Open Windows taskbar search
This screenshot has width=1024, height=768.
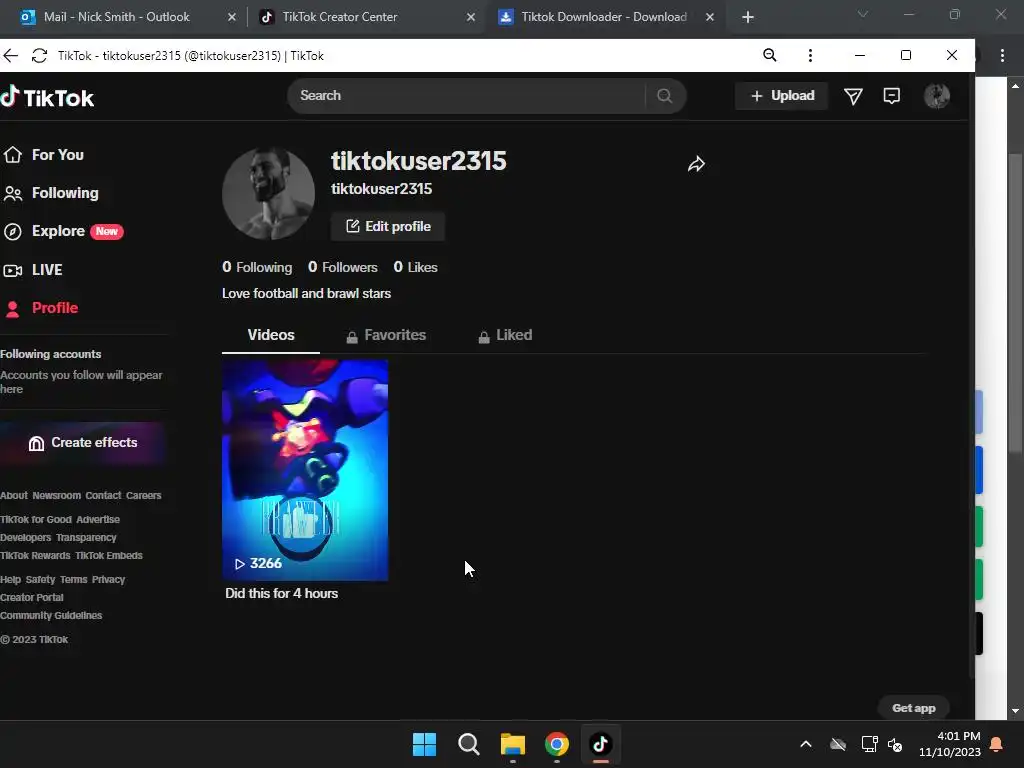tap(468, 744)
